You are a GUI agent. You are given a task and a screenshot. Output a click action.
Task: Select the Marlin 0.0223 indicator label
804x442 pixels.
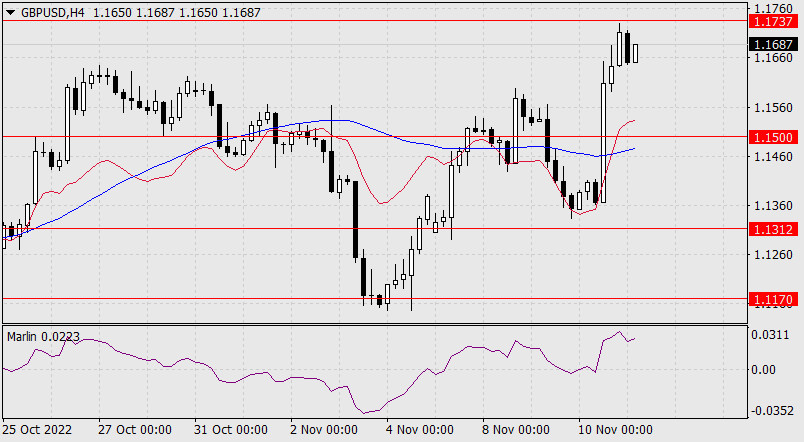(43, 336)
